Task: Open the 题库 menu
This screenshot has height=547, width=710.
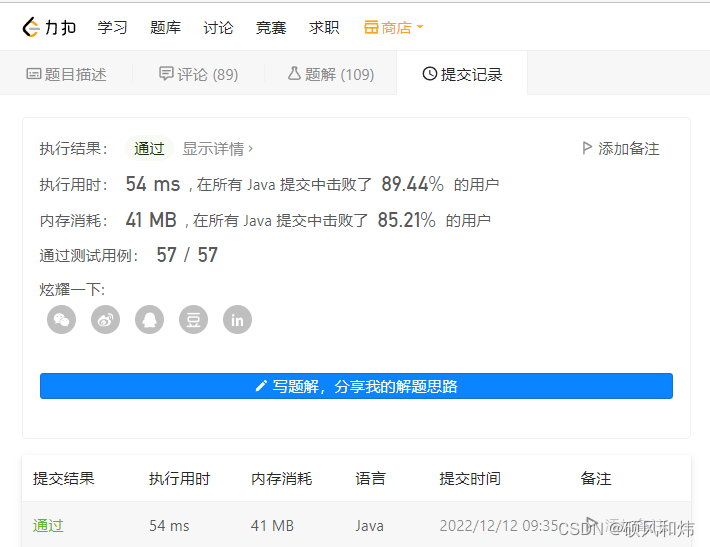Action: 165,28
